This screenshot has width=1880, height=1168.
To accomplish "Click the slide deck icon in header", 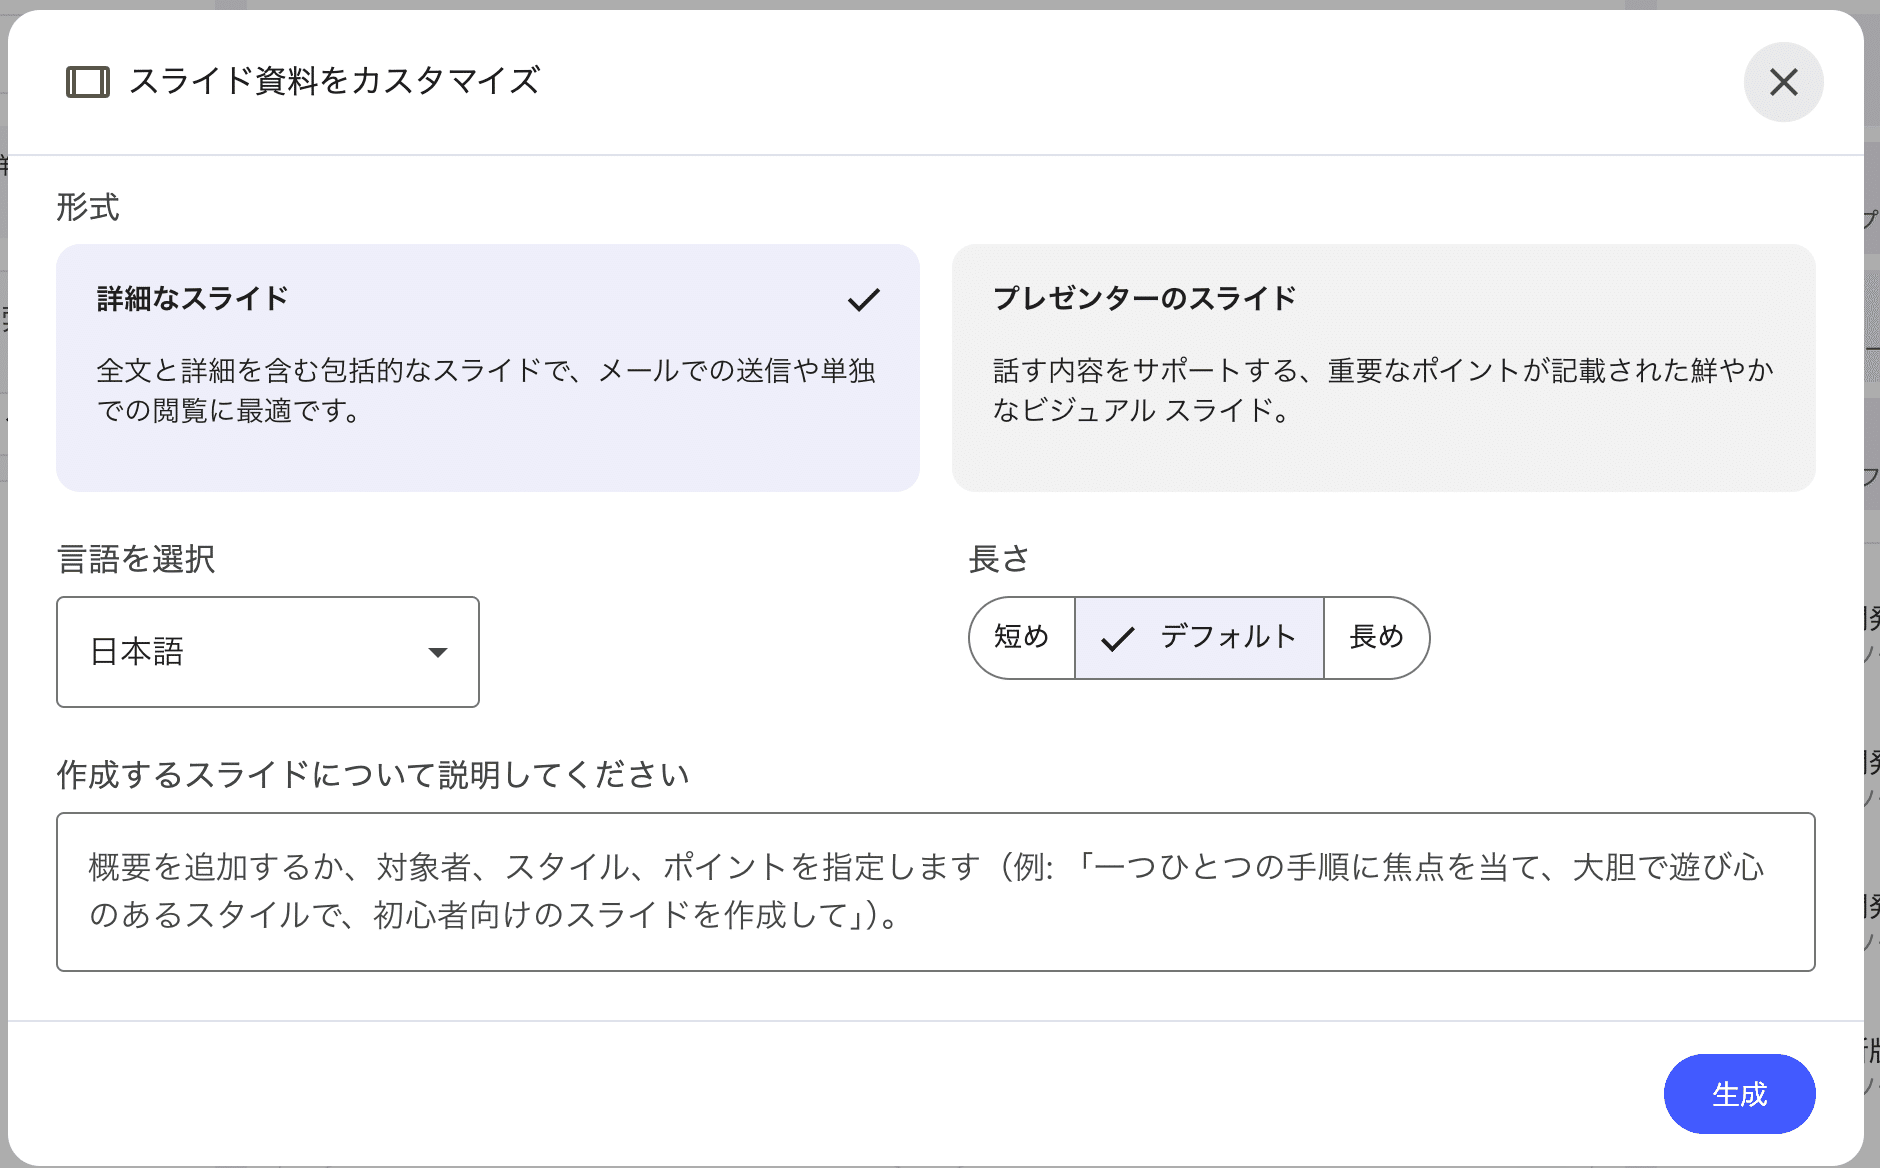I will click(x=88, y=82).
